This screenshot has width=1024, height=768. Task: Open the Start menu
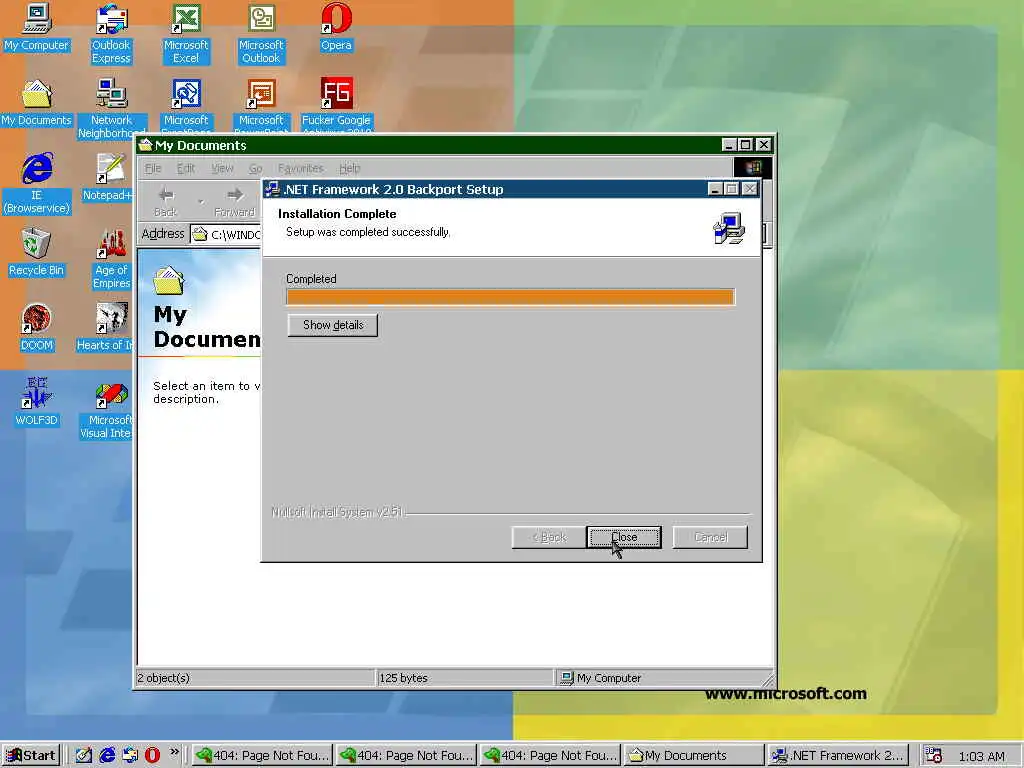[x=31, y=755]
